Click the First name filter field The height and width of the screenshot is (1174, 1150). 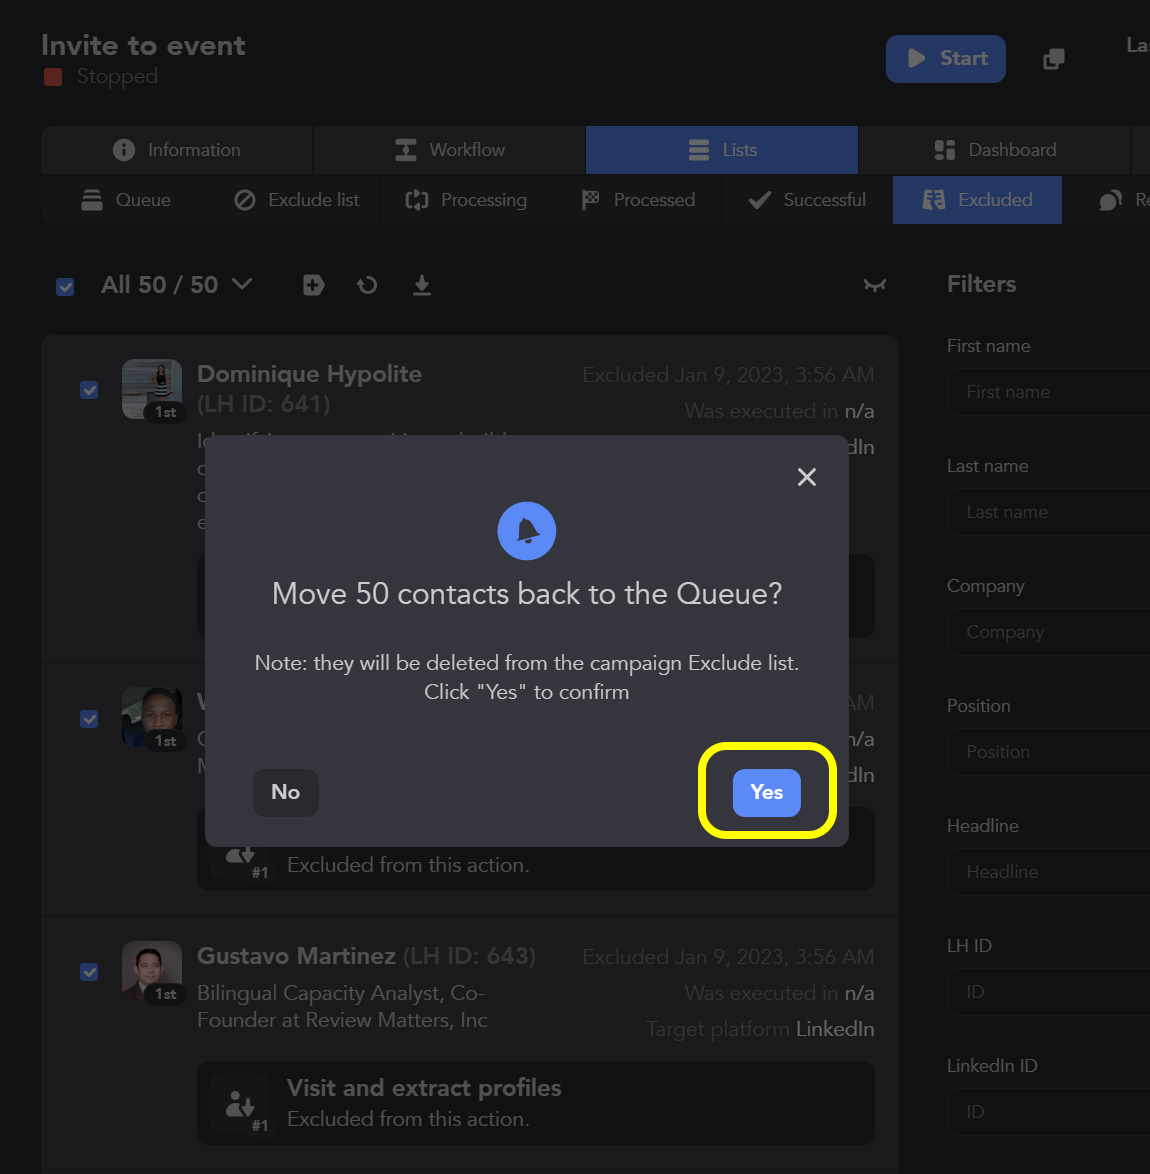pos(1050,392)
